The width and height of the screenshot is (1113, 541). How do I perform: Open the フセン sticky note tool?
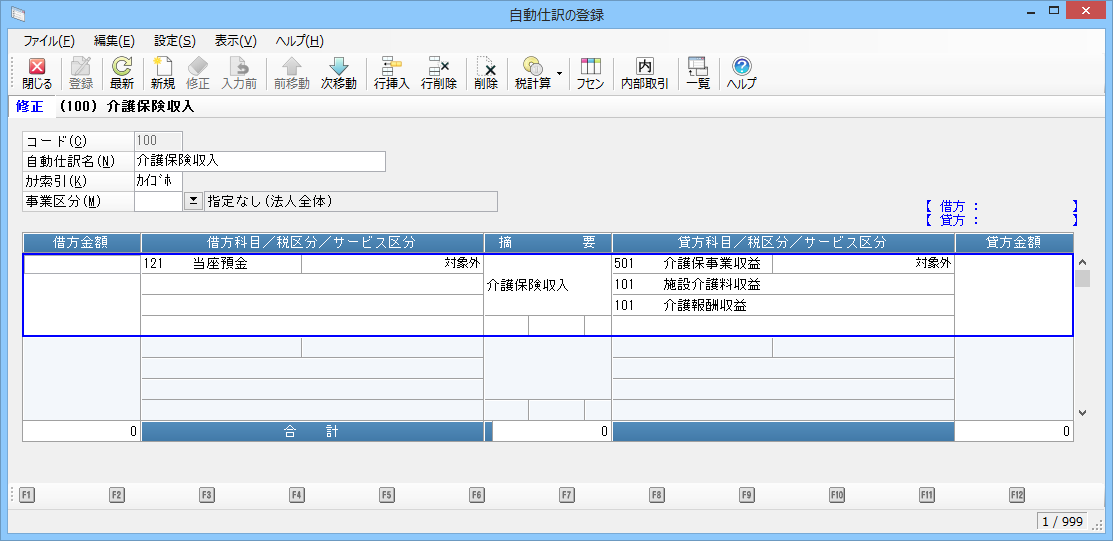point(590,74)
